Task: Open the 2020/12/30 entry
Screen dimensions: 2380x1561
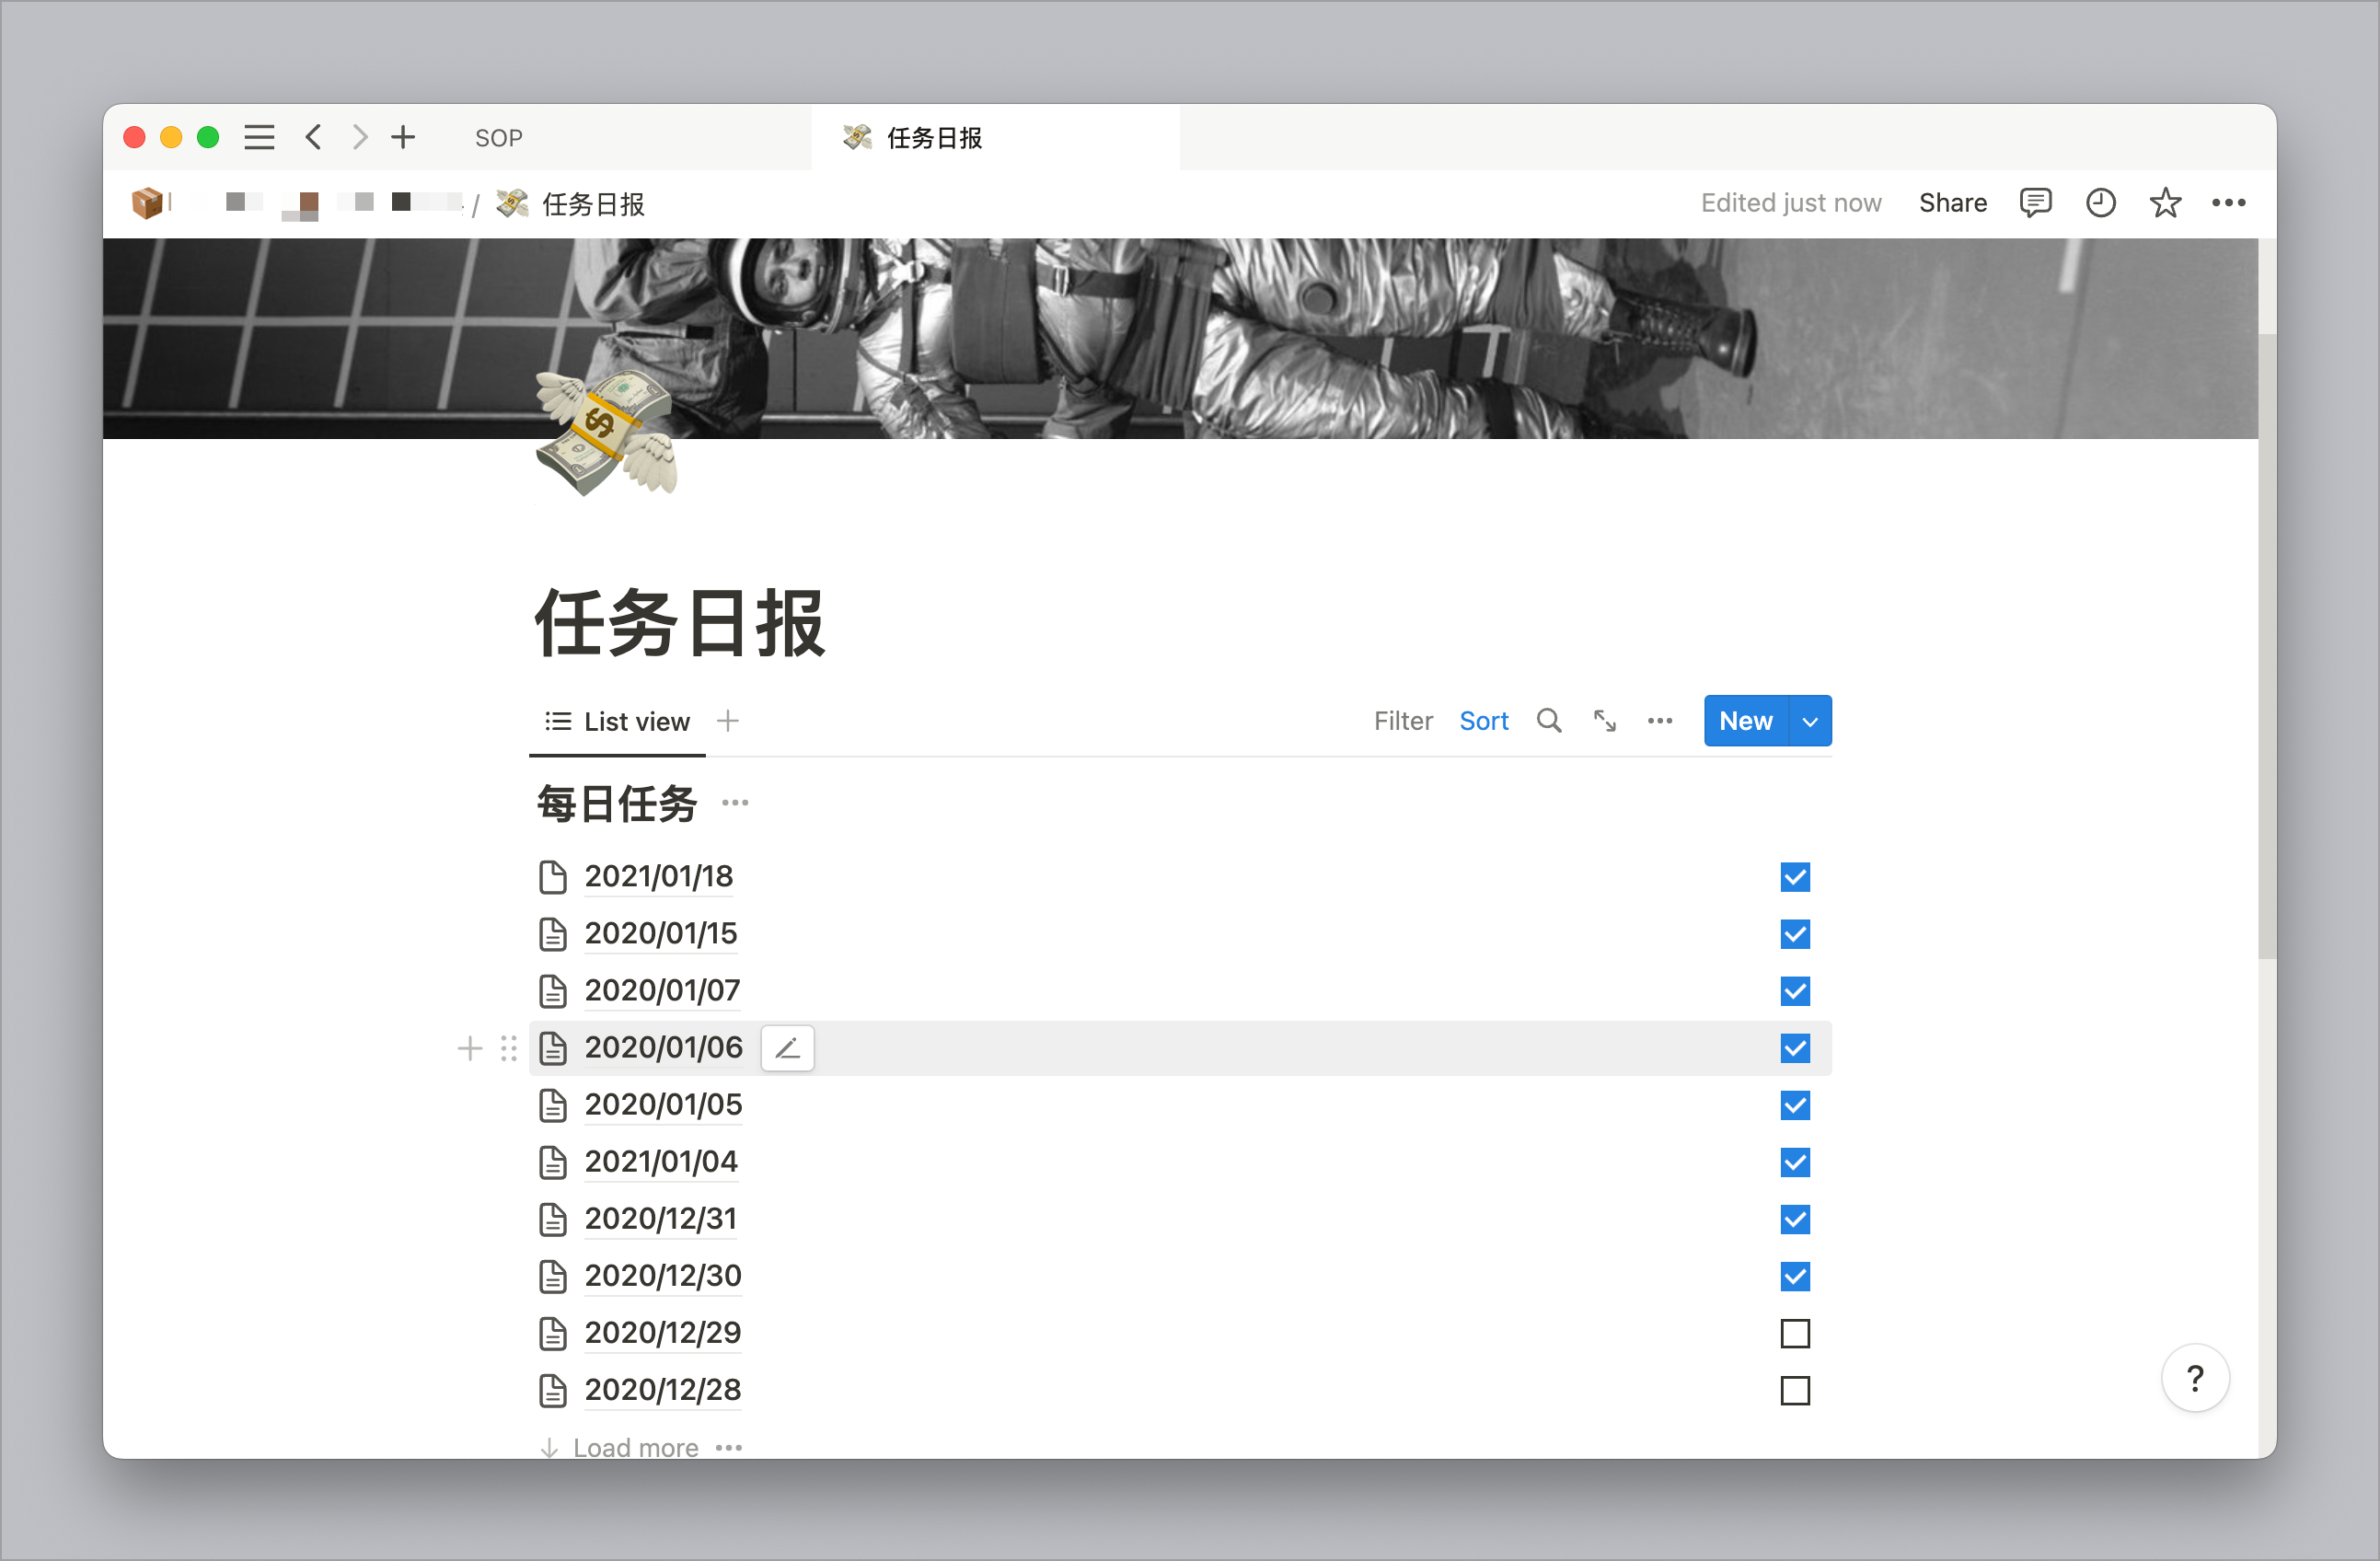Action: [663, 1276]
